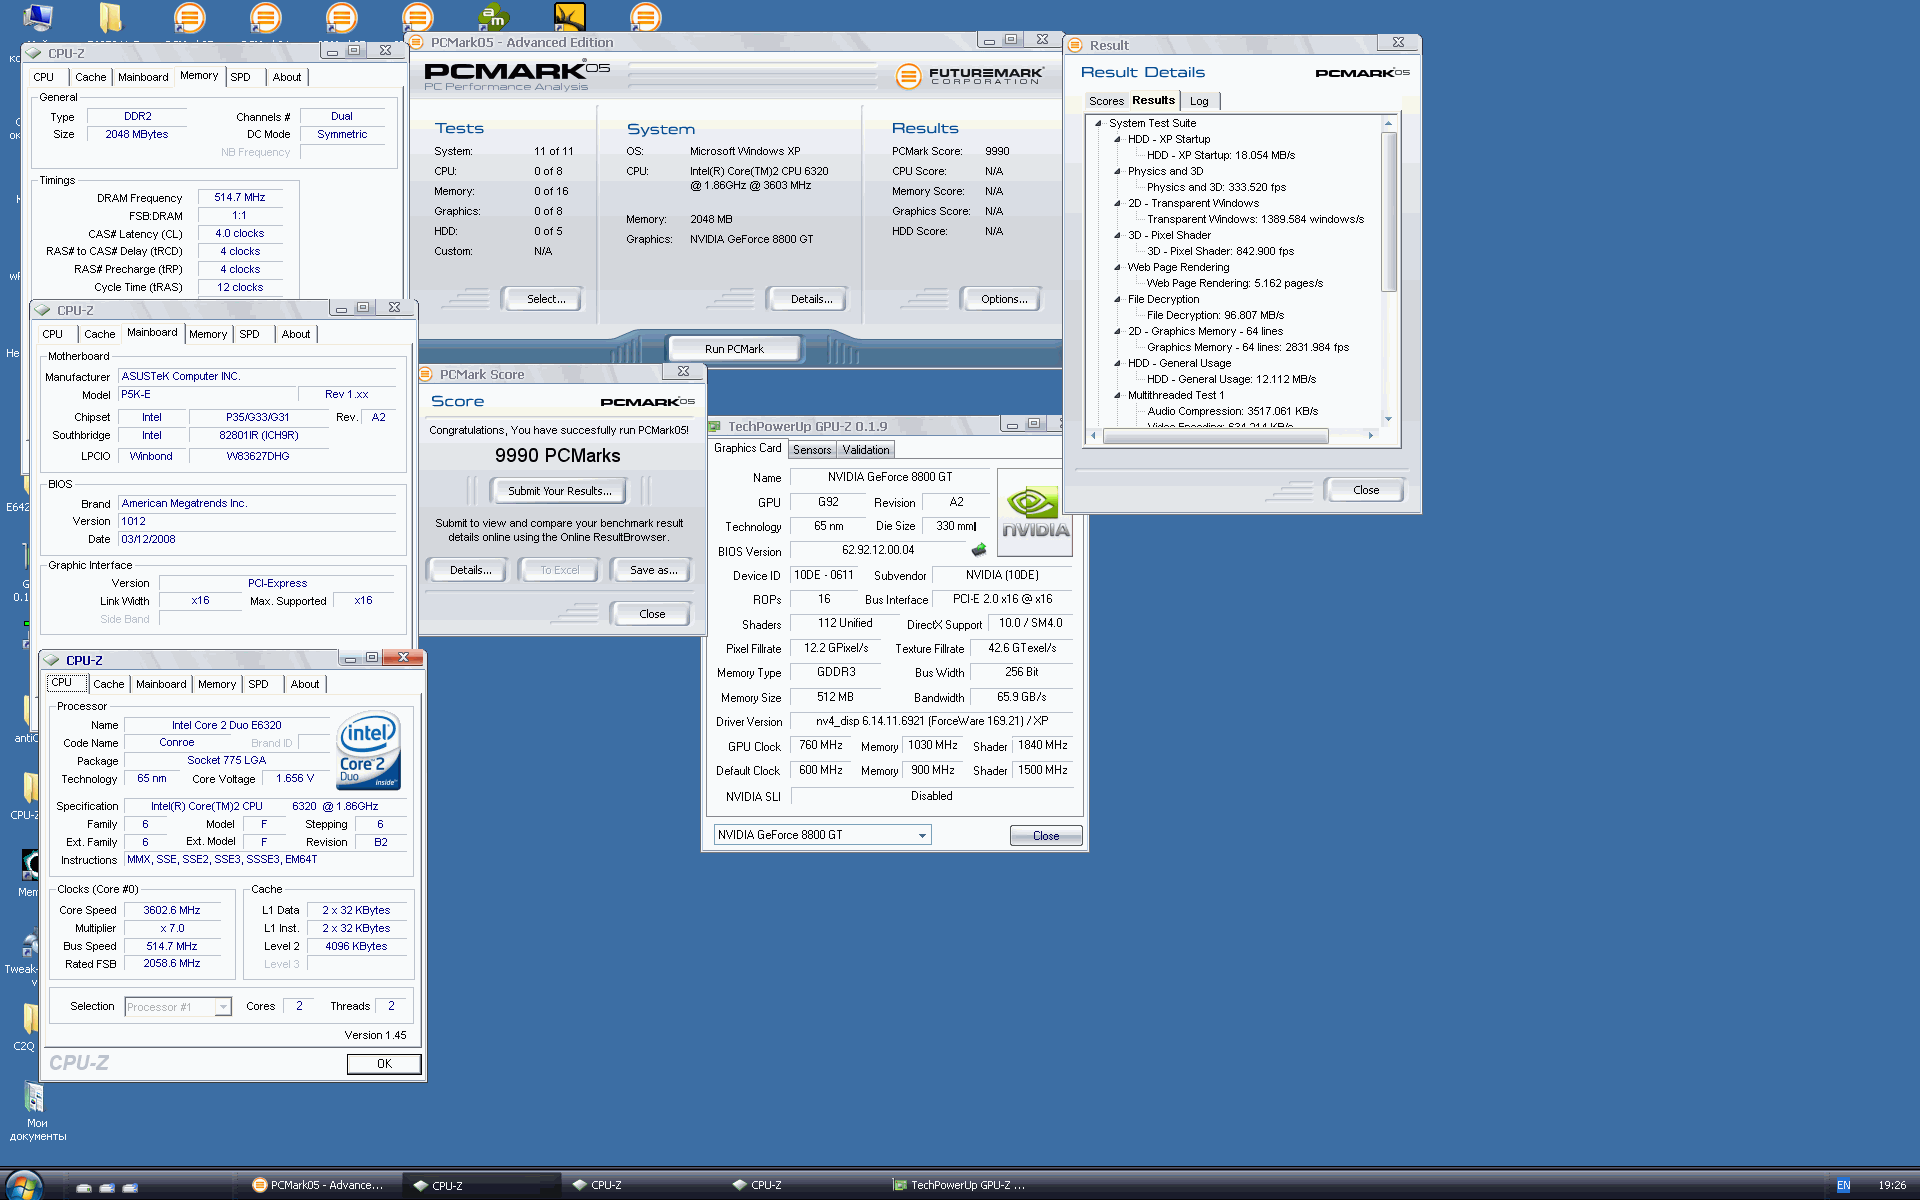
Task: Collapse the System Test Suite tree node
Action: click(x=1098, y=124)
